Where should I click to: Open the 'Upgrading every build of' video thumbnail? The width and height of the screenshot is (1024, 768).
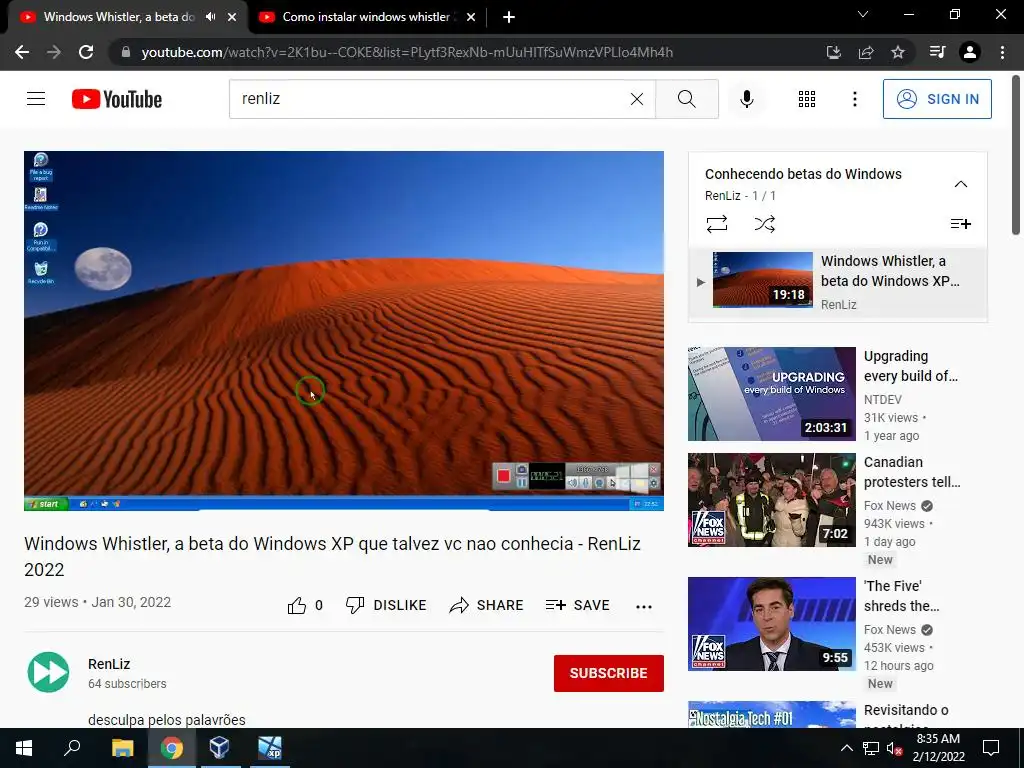tap(771, 394)
